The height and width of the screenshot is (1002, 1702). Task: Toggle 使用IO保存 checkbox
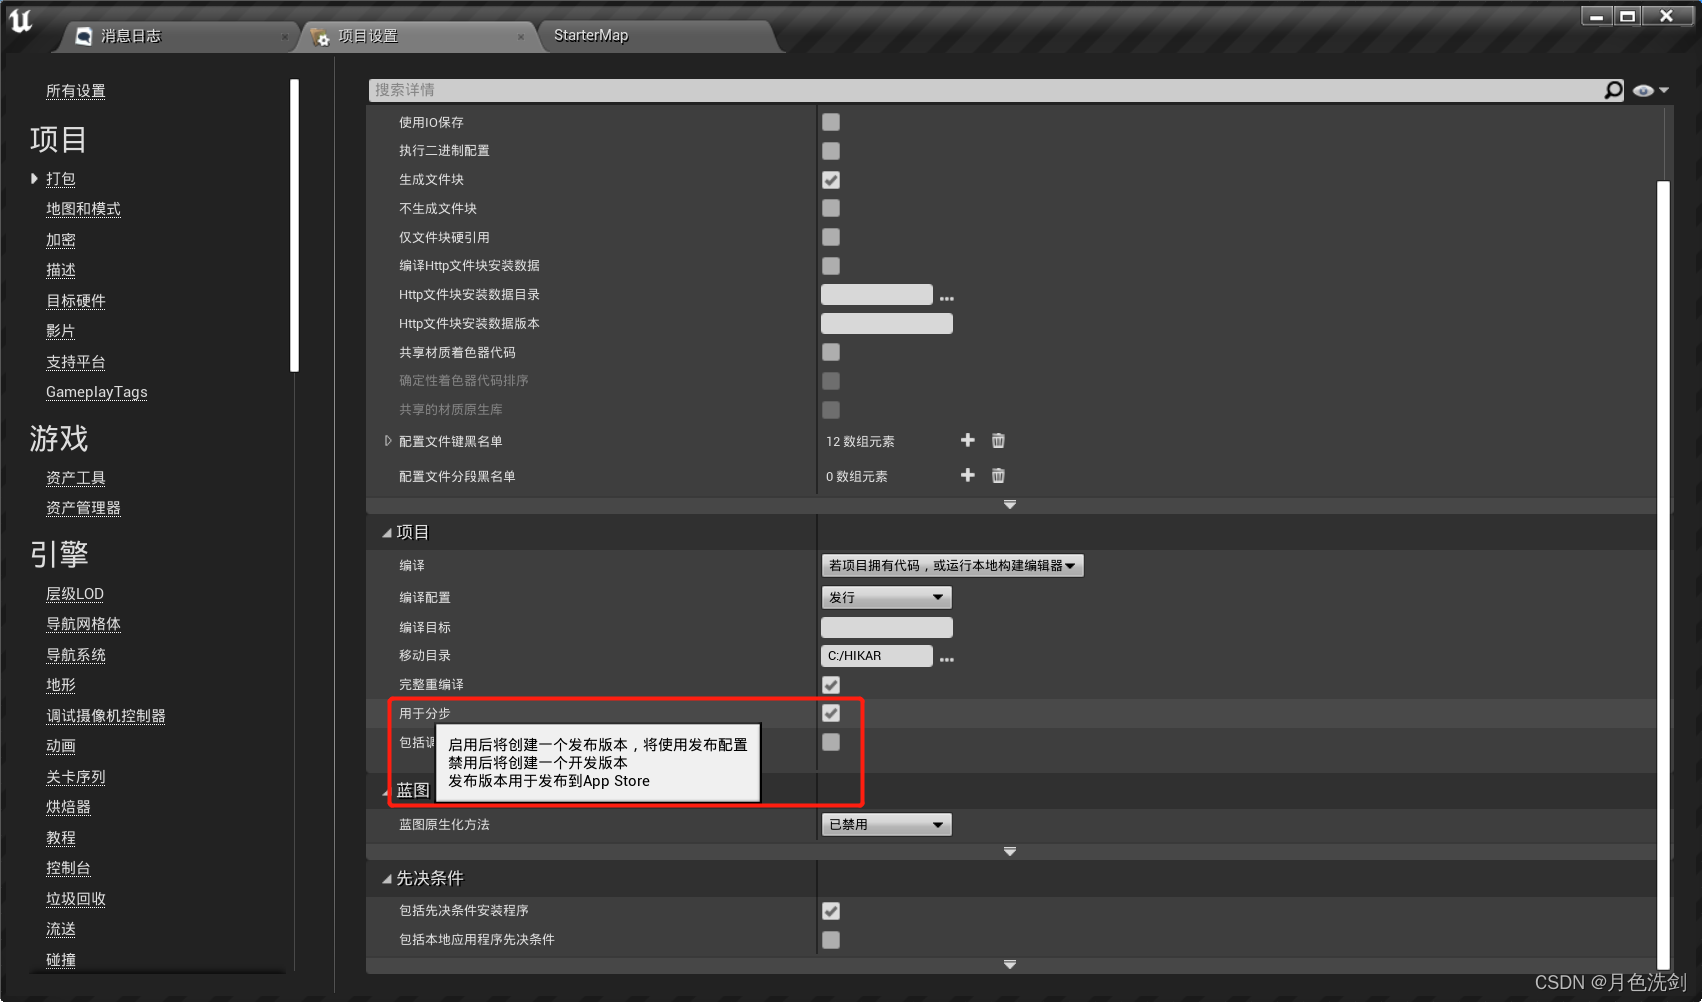(831, 122)
